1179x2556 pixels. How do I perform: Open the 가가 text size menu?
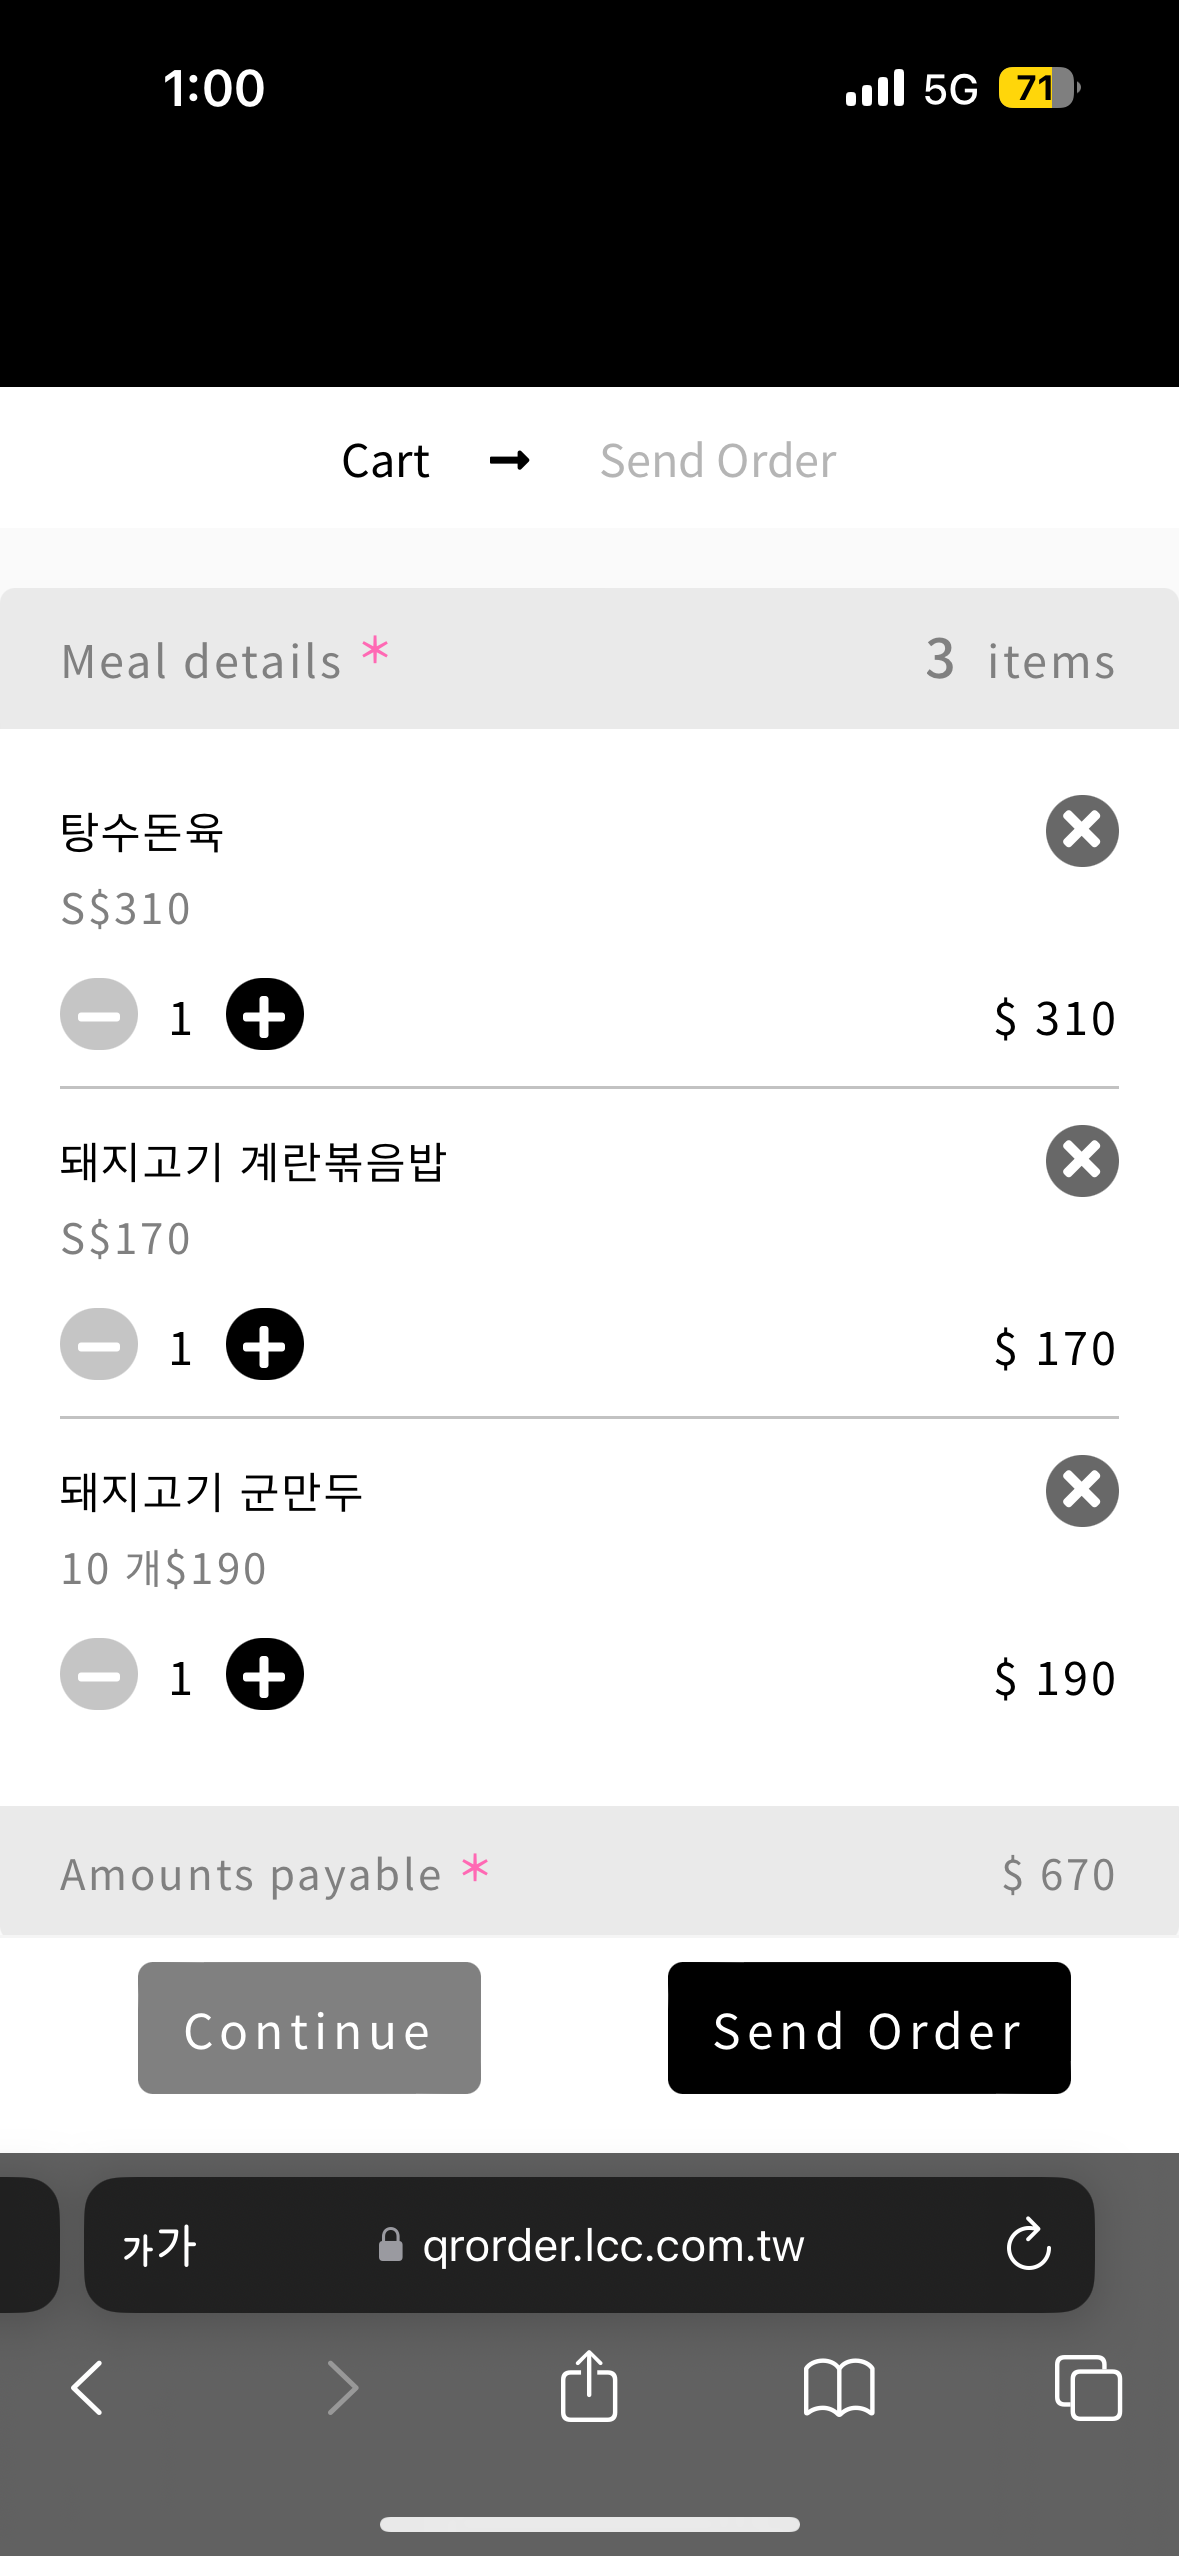(x=159, y=2246)
